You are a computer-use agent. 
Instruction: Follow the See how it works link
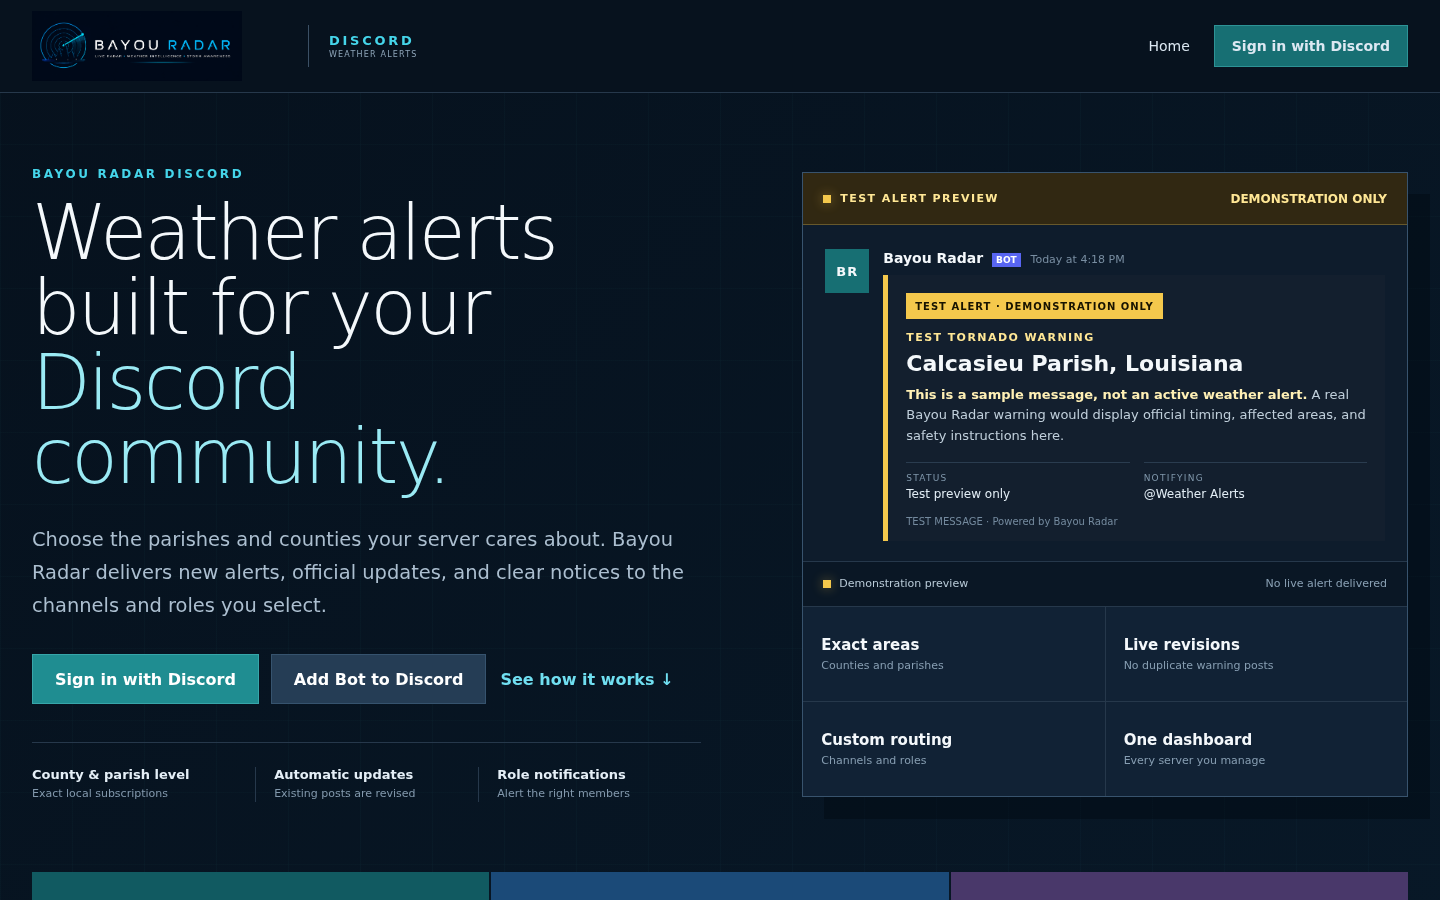click(x=587, y=679)
